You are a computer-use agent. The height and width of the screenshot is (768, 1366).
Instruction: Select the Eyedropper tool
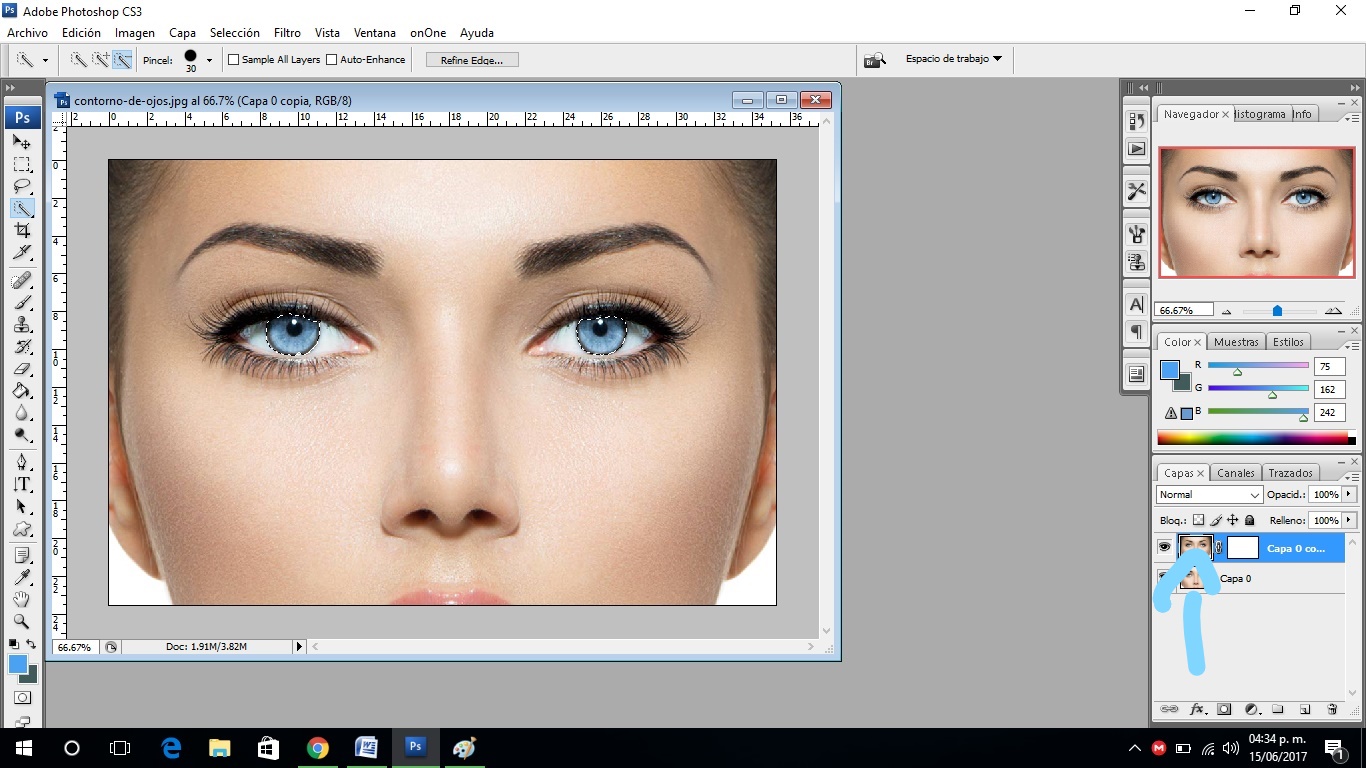(22, 577)
